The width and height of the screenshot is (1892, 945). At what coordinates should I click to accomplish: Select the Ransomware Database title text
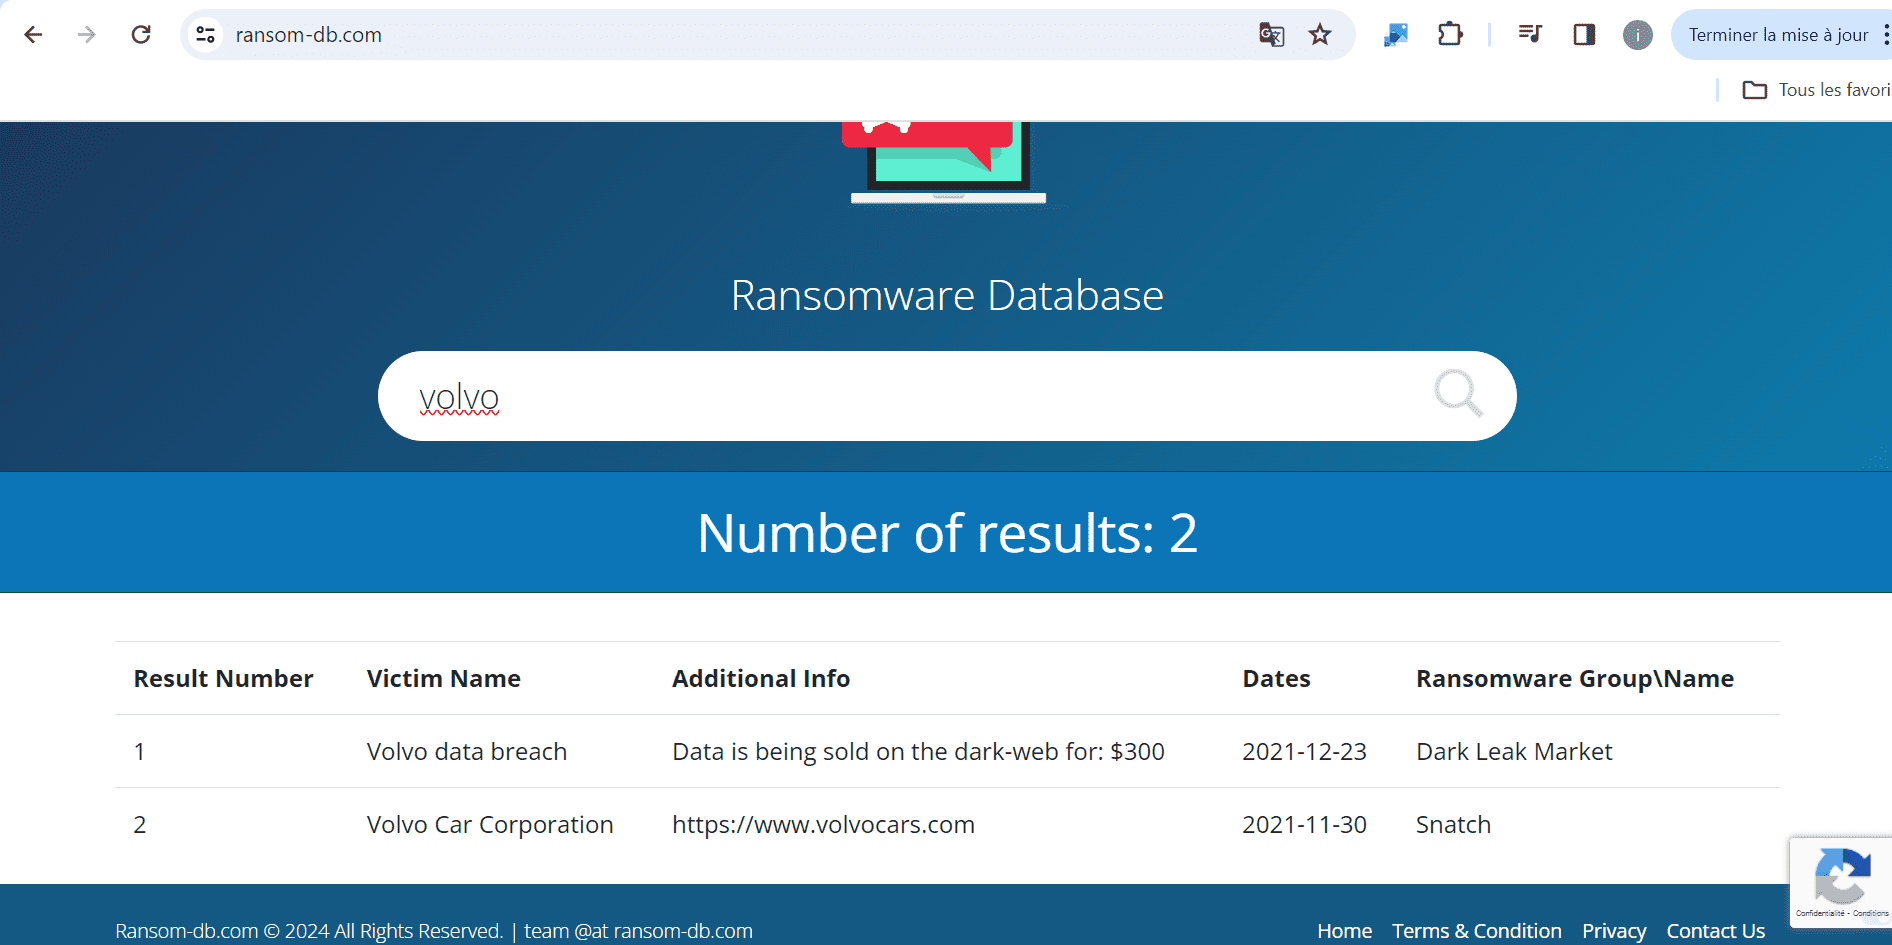pyautogui.click(x=947, y=296)
